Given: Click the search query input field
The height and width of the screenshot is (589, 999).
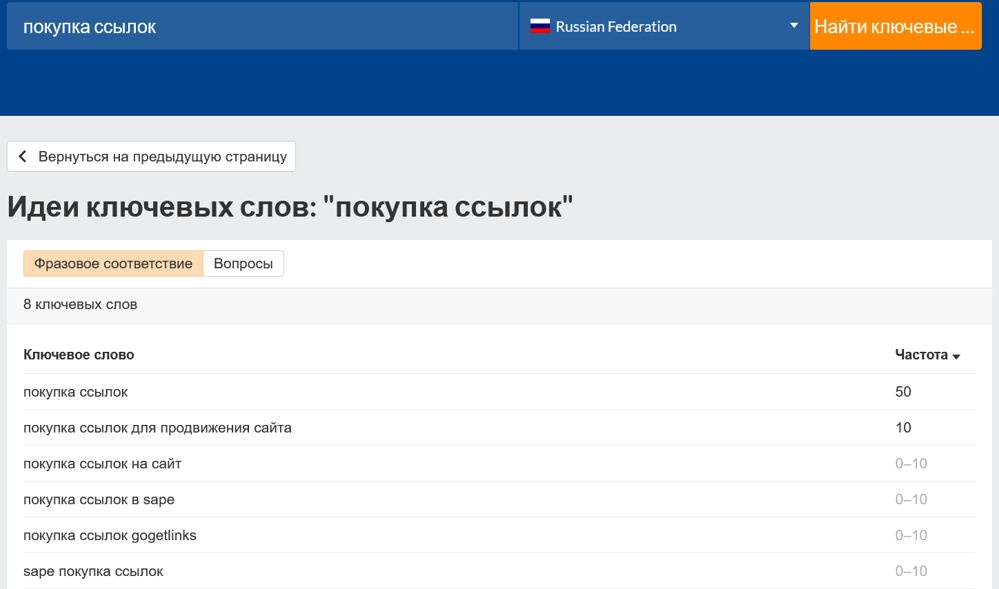Looking at the screenshot, I should coord(260,25).
